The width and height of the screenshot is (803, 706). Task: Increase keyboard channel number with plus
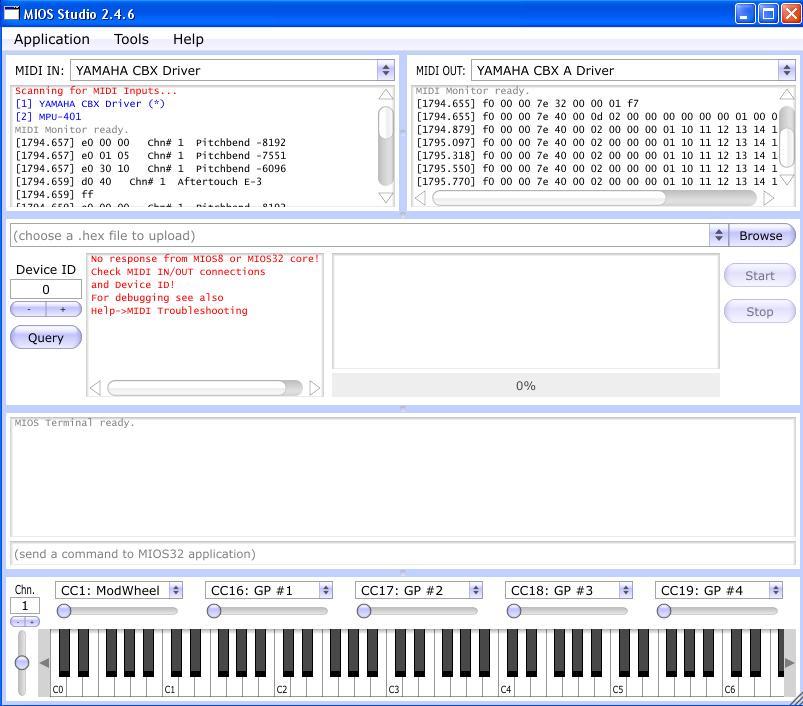33,622
